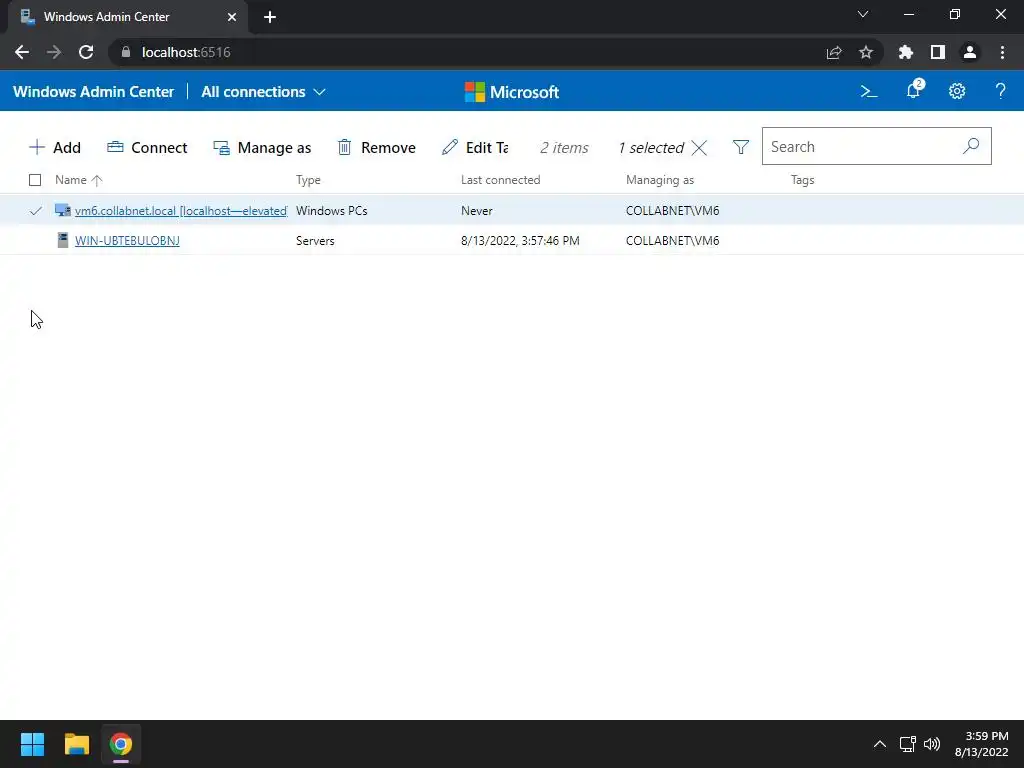
Task: View site information lock icon
Action: pyautogui.click(x=126, y=52)
